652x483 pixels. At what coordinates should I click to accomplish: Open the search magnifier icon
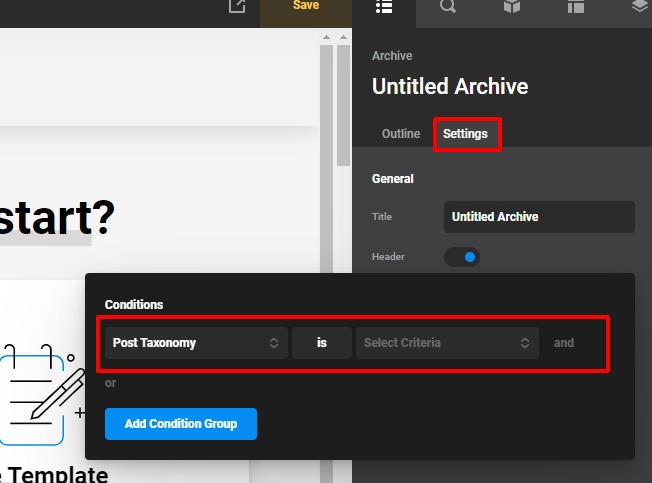[x=448, y=7]
